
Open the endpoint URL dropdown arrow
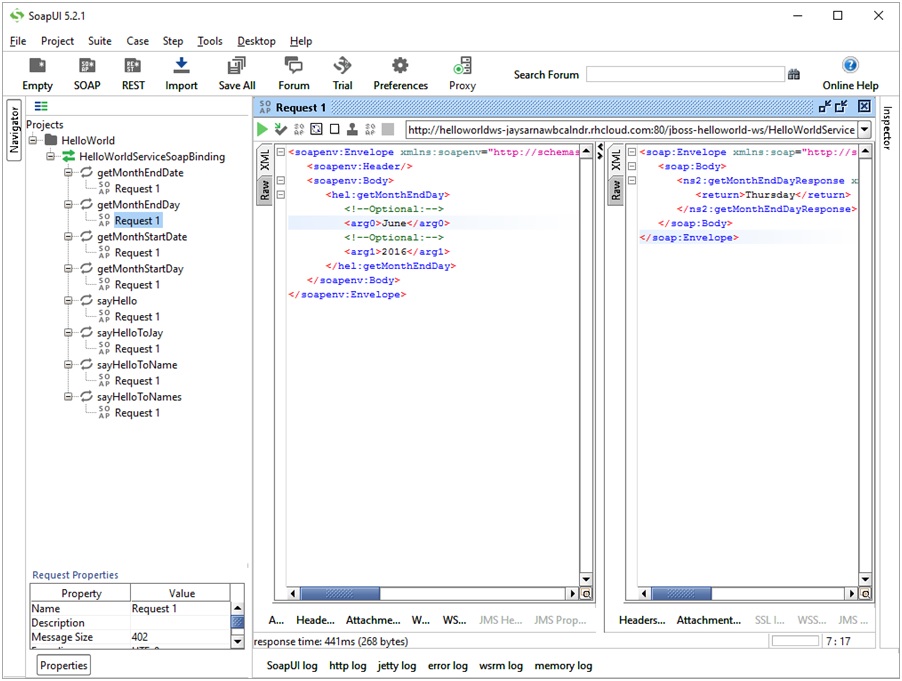coord(864,130)
